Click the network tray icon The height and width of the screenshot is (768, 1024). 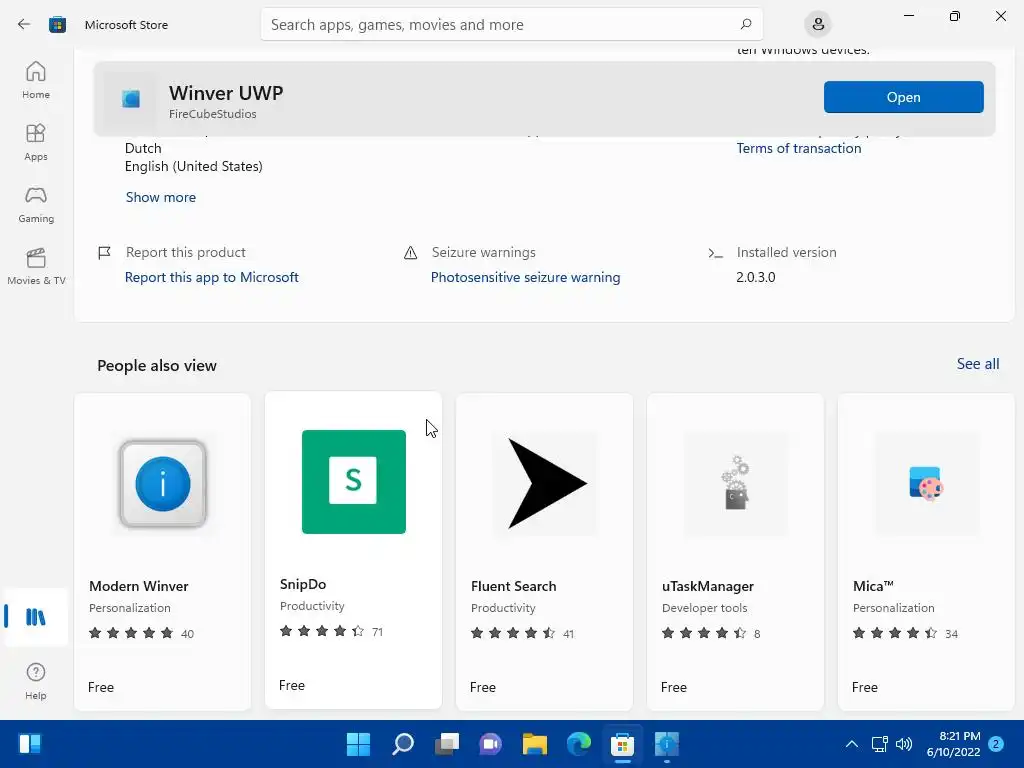[x=880, y=744]
